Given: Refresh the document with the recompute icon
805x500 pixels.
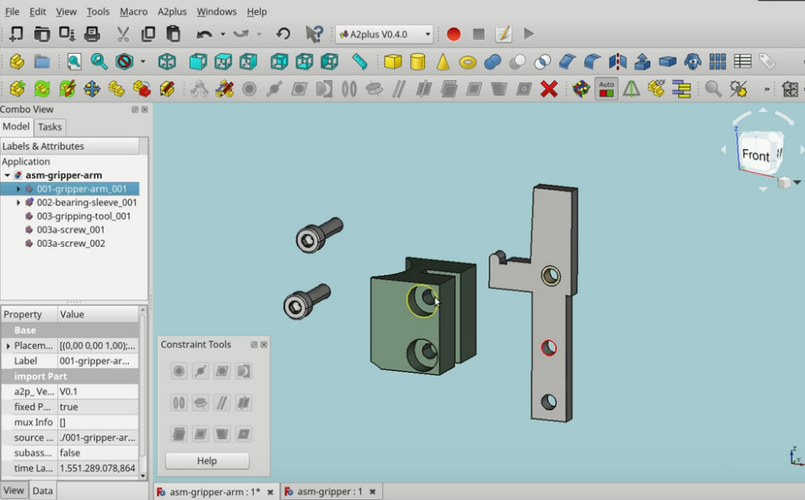Looking at the screenshot, I should tap(283, 34).
